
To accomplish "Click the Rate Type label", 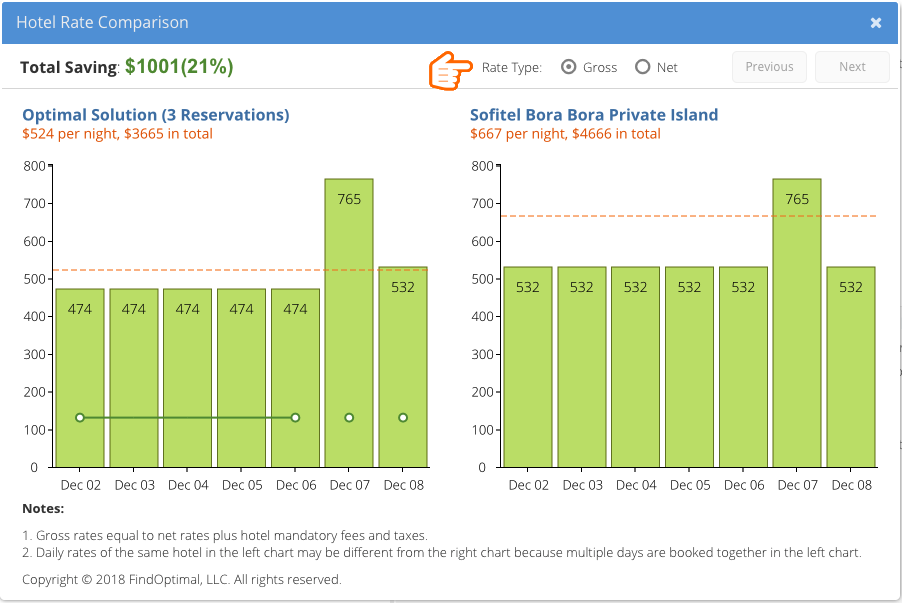I will pos(511,68).
